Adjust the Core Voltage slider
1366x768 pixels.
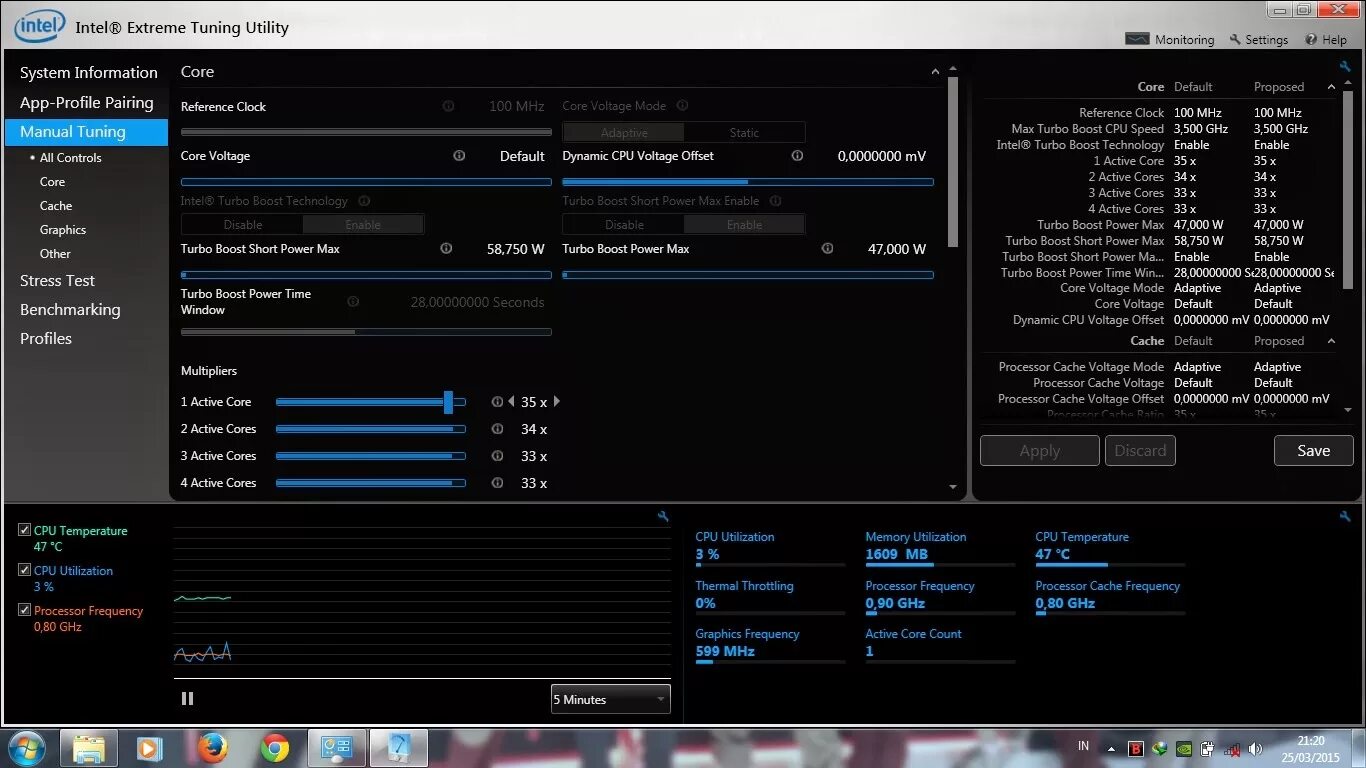[x=366, y=182]
